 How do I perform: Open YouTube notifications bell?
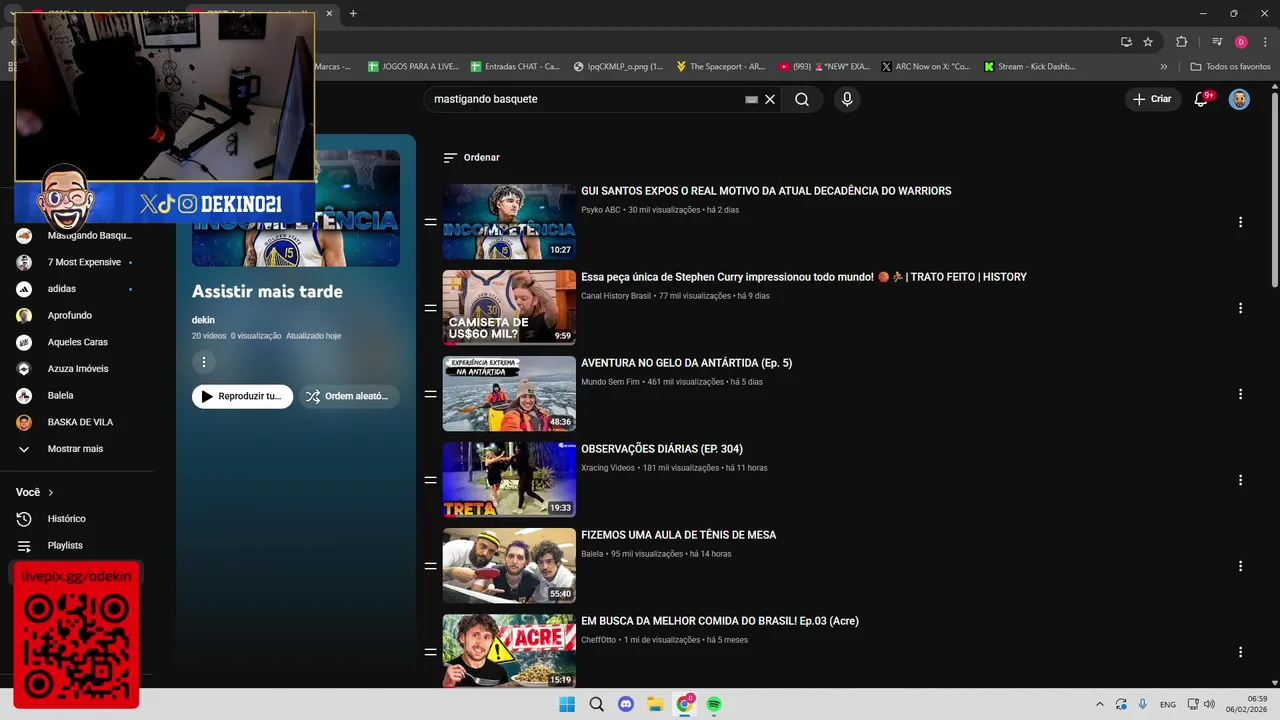point(1202,99)
